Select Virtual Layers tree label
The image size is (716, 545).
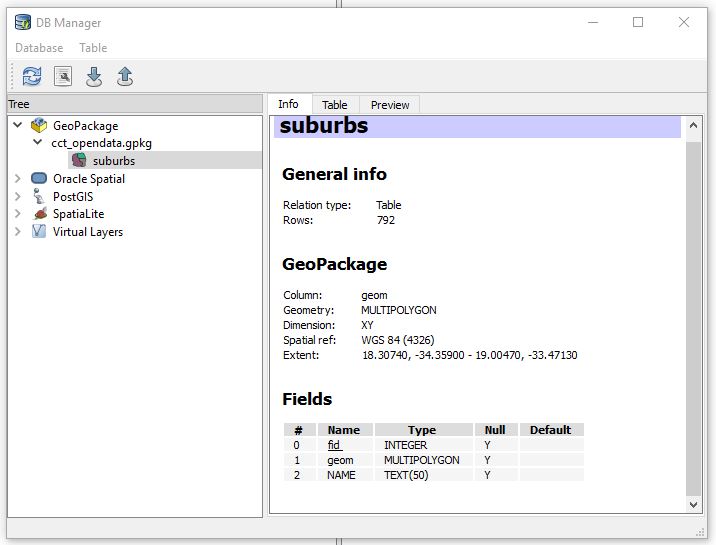click(88, 232)
